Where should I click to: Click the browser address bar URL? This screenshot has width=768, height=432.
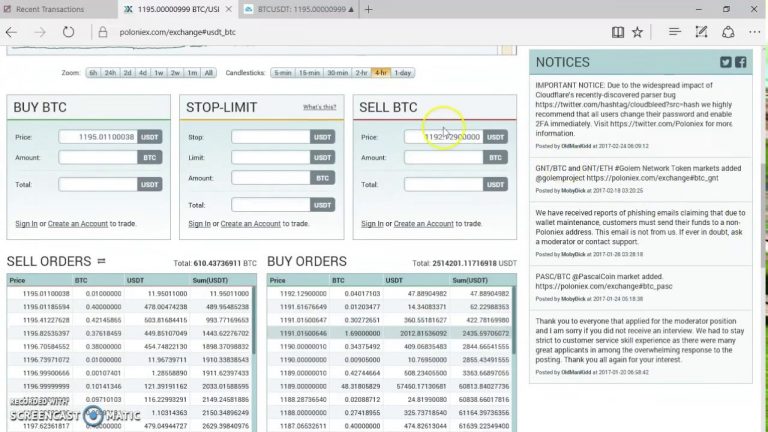(x=177, y=32)
